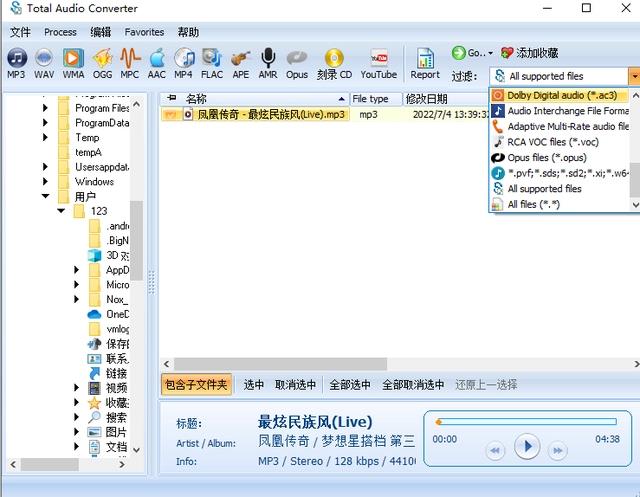This screenshot has height=497, width=640.
Task: Select the 链接 links folder
Action: [94, 373]
